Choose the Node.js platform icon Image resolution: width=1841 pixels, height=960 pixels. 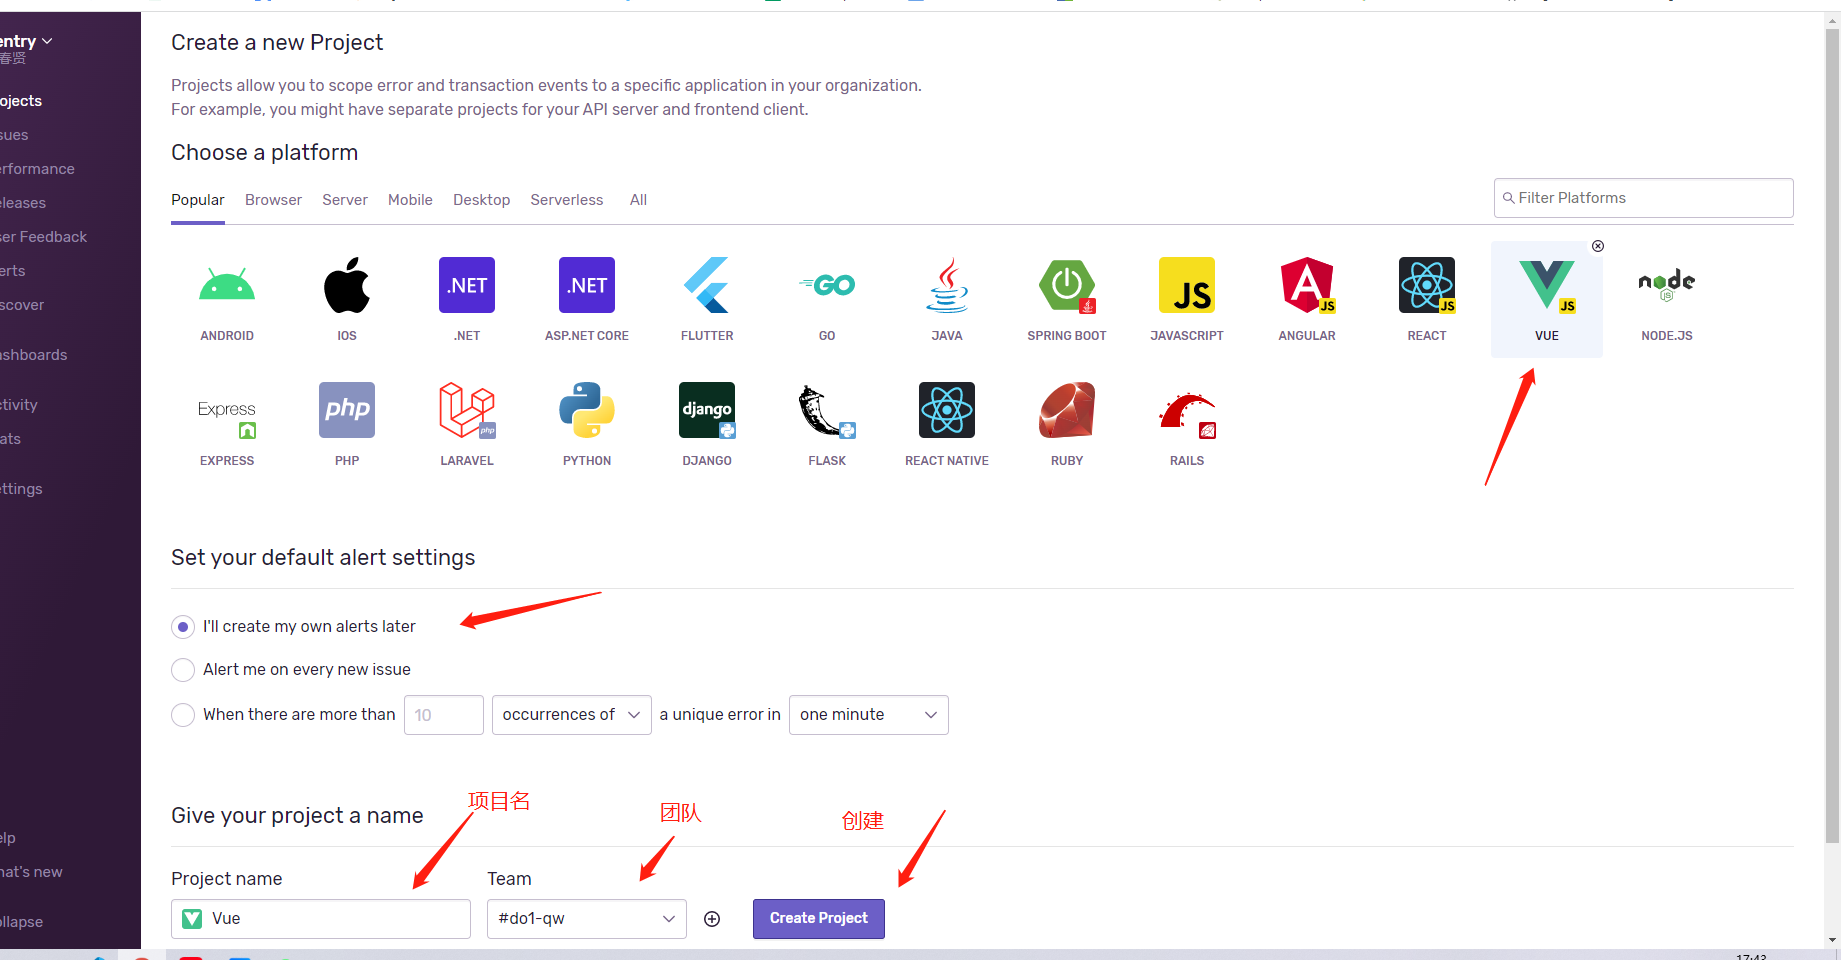click(1667, 285)
